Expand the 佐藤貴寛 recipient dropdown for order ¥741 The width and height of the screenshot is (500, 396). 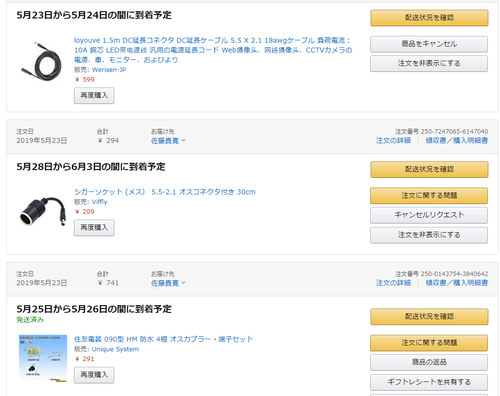168,283
